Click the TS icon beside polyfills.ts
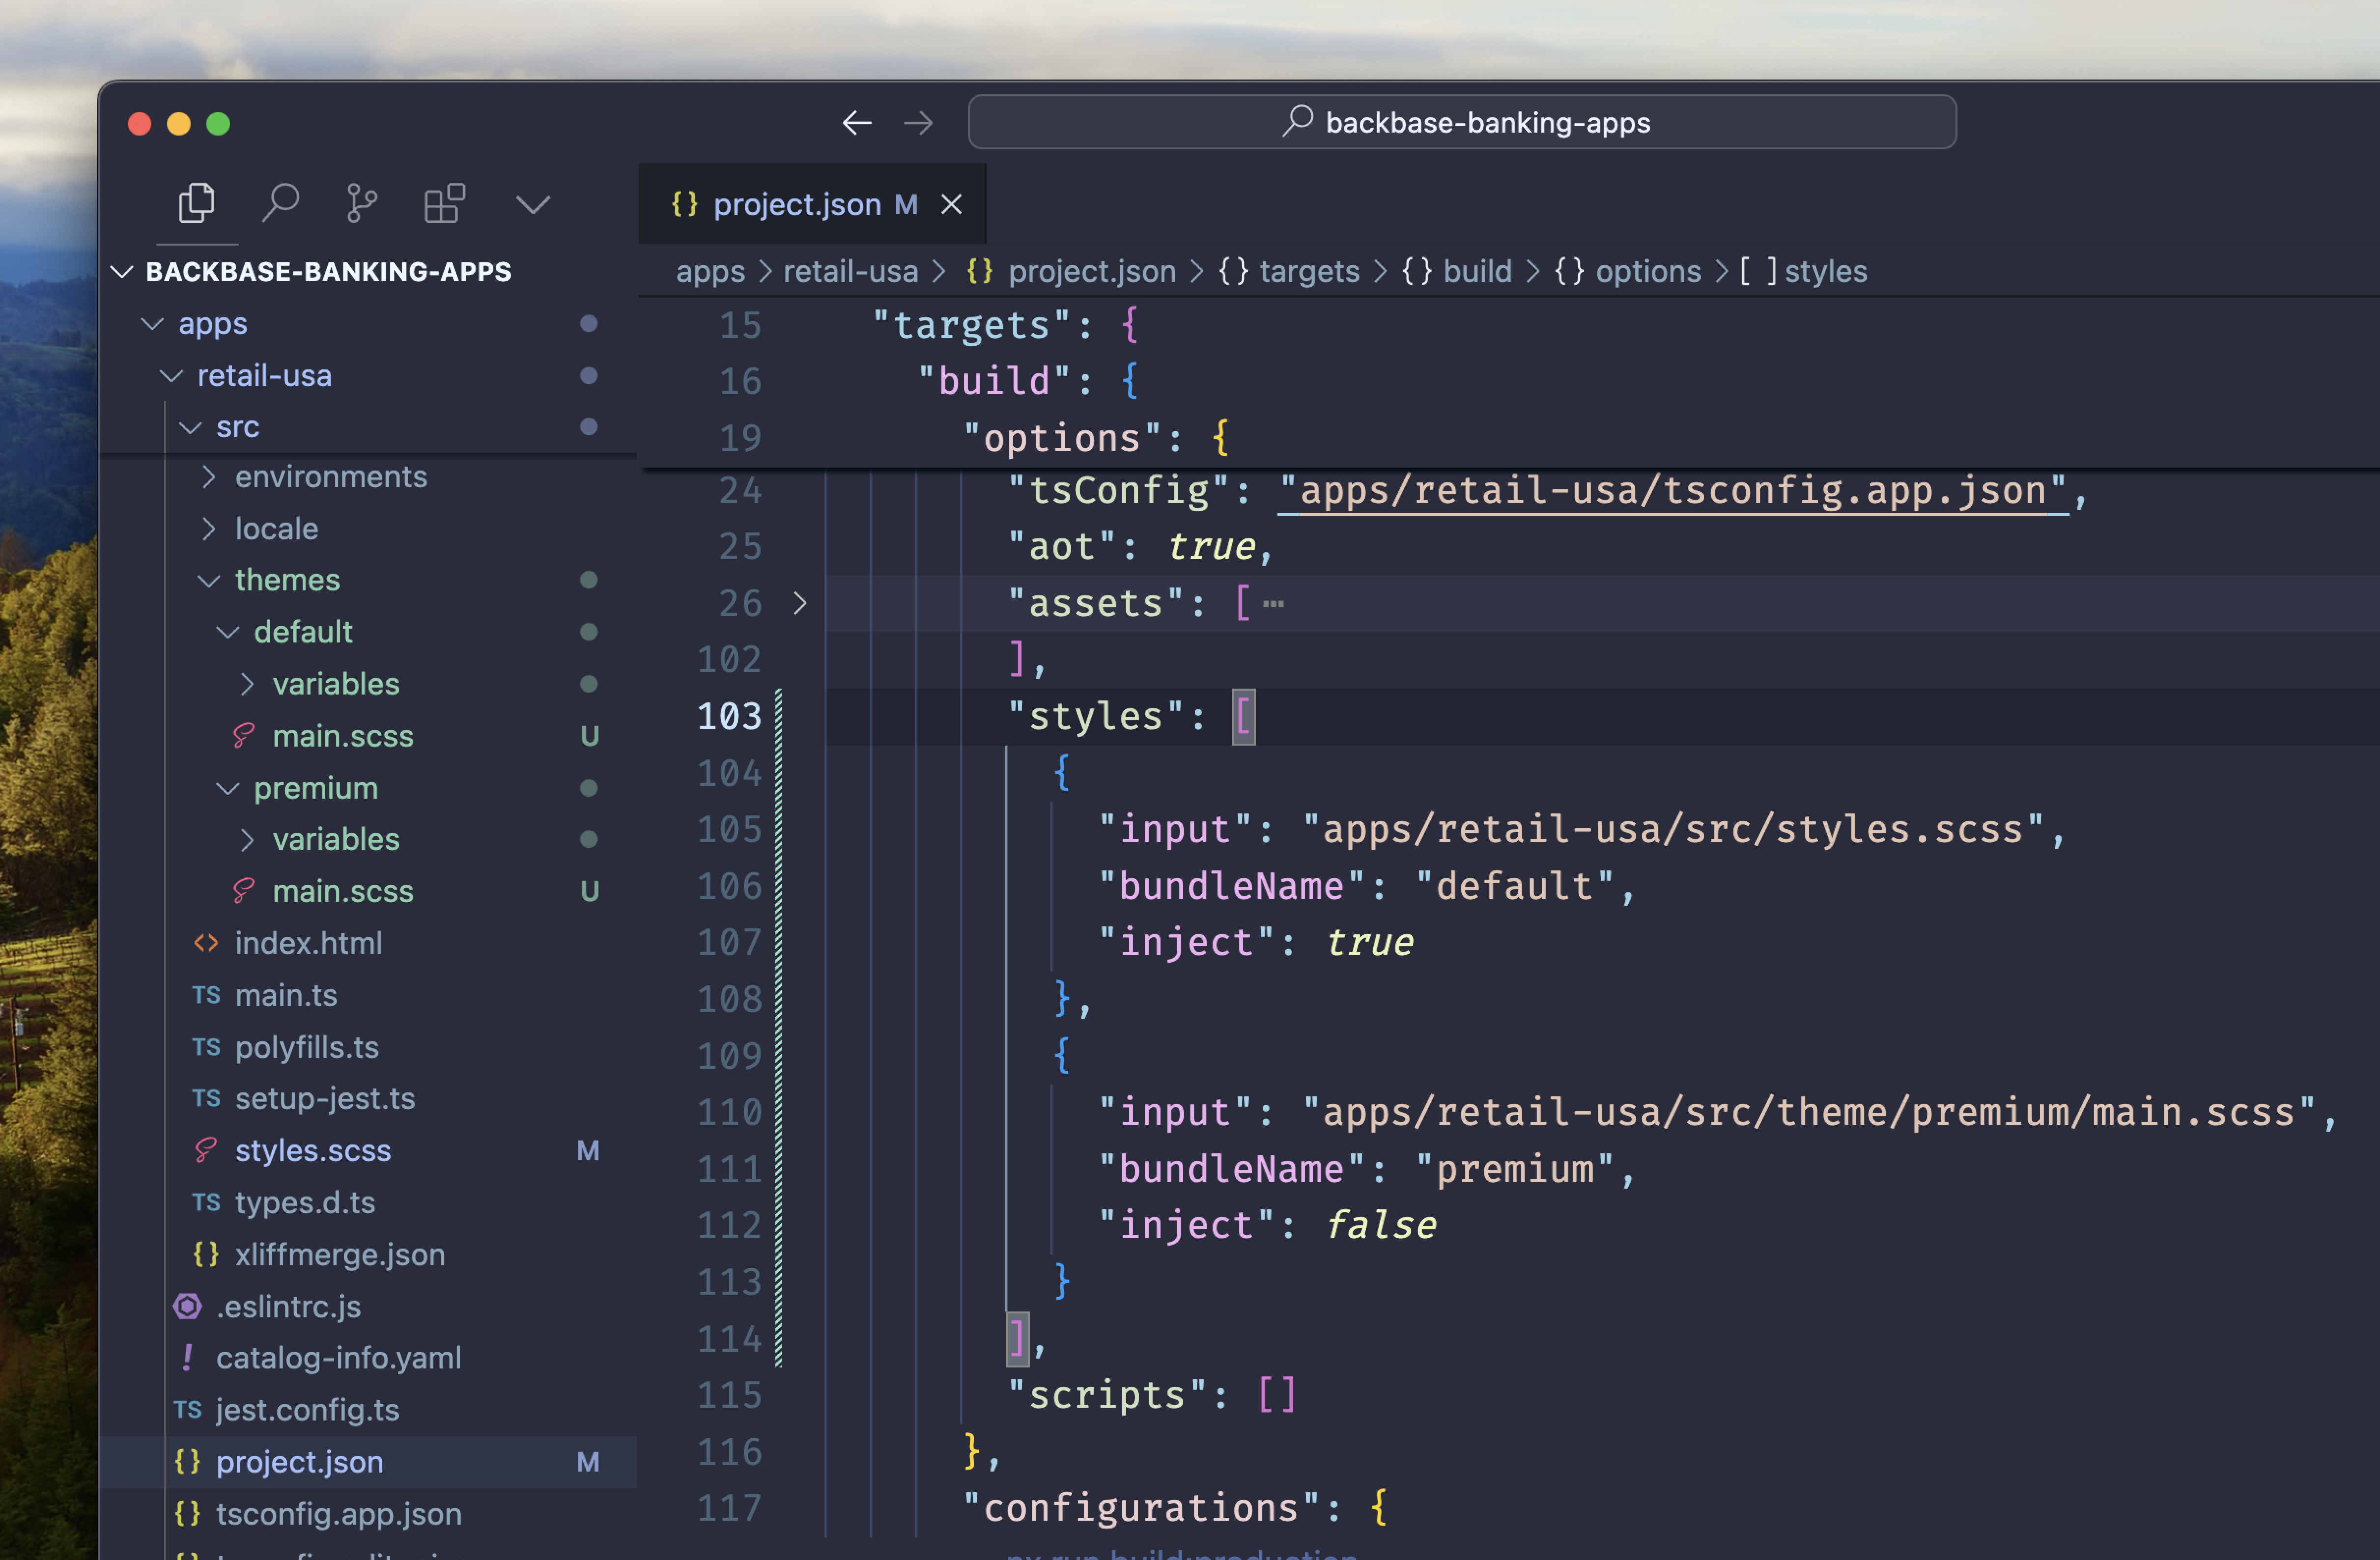This screenshot has height=1560, width=2380. [x=206, y=1047]
